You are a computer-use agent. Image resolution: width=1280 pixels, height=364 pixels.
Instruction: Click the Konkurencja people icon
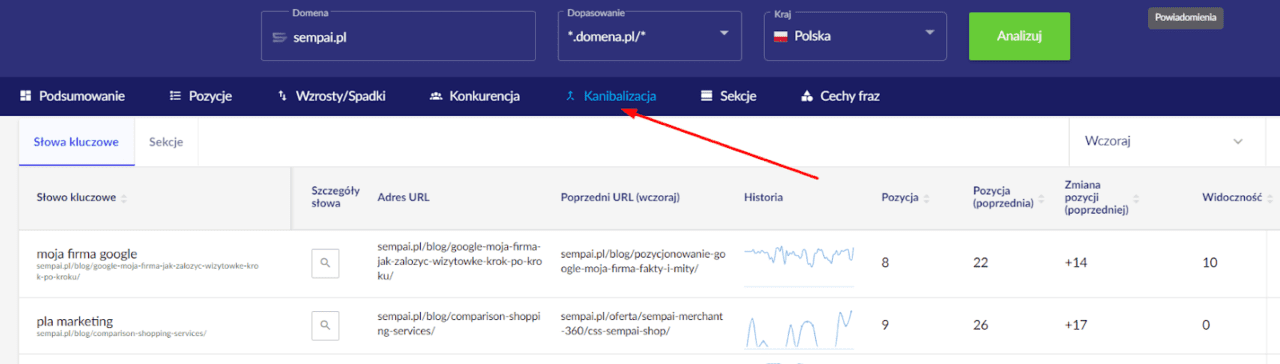tap(436, 97)
